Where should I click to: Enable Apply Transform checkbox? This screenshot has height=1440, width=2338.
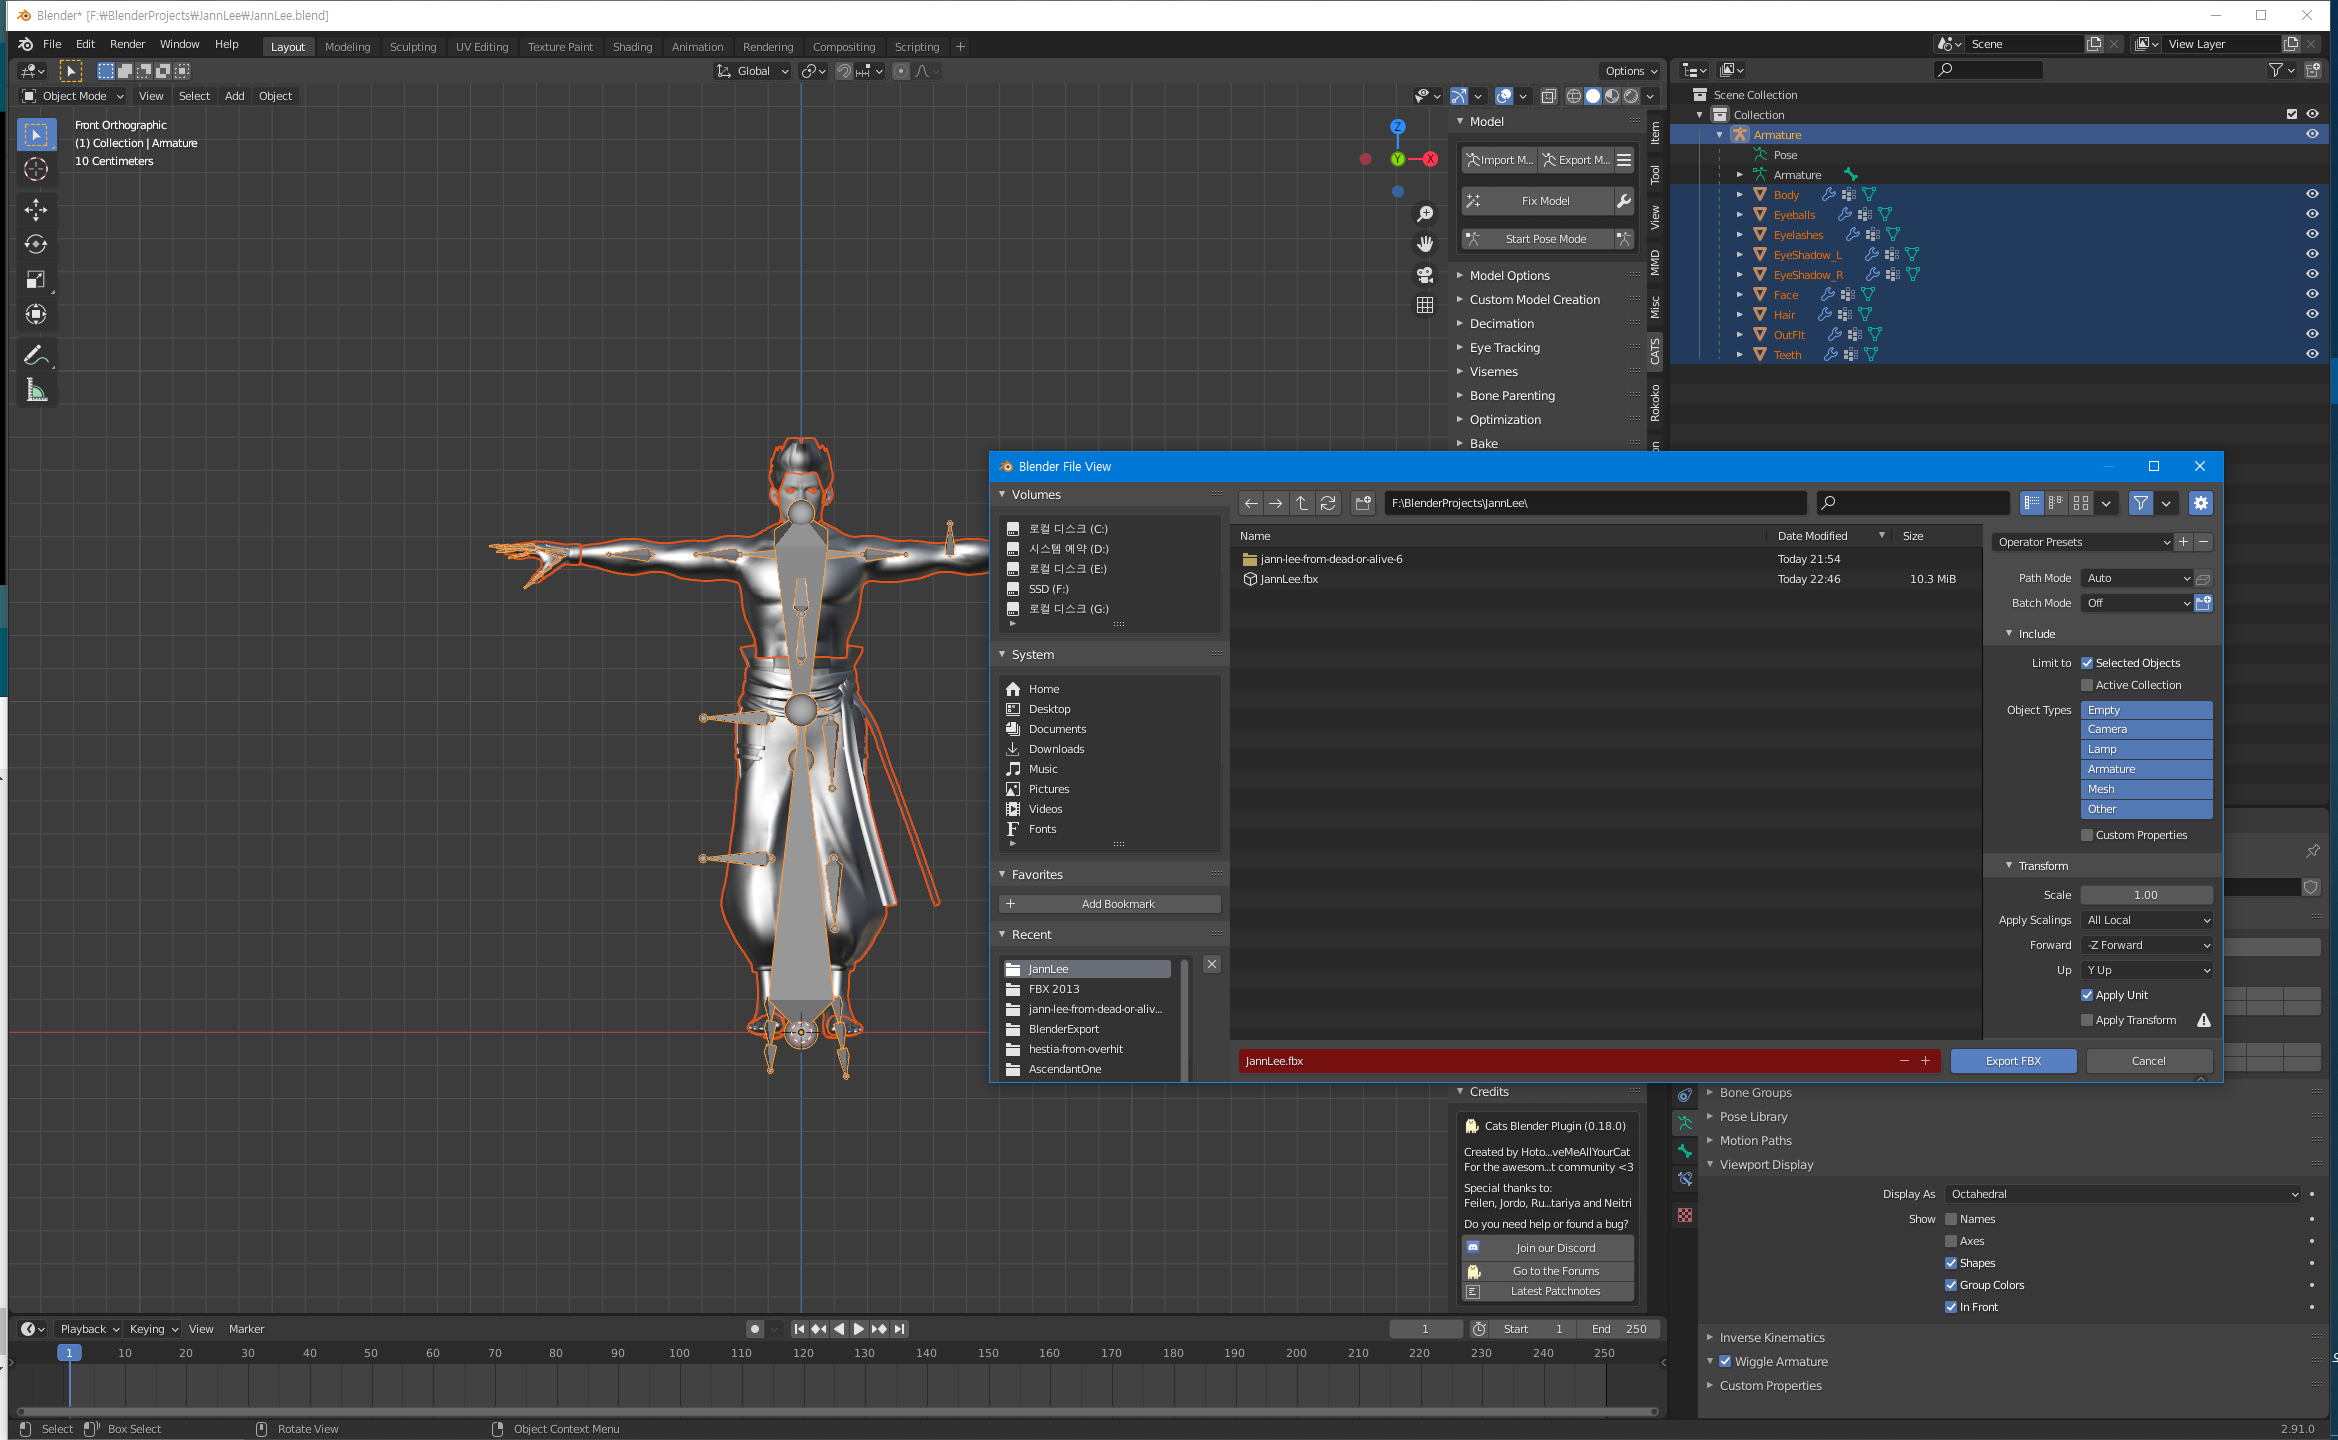[2087, 1020]
